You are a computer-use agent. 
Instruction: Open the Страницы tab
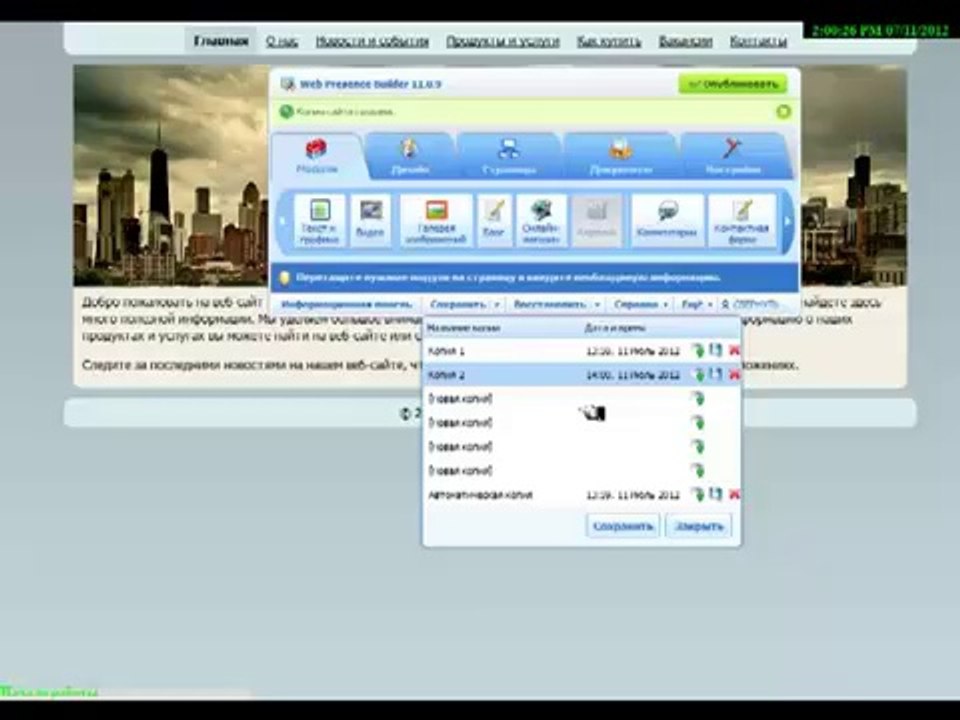[508, 156]
